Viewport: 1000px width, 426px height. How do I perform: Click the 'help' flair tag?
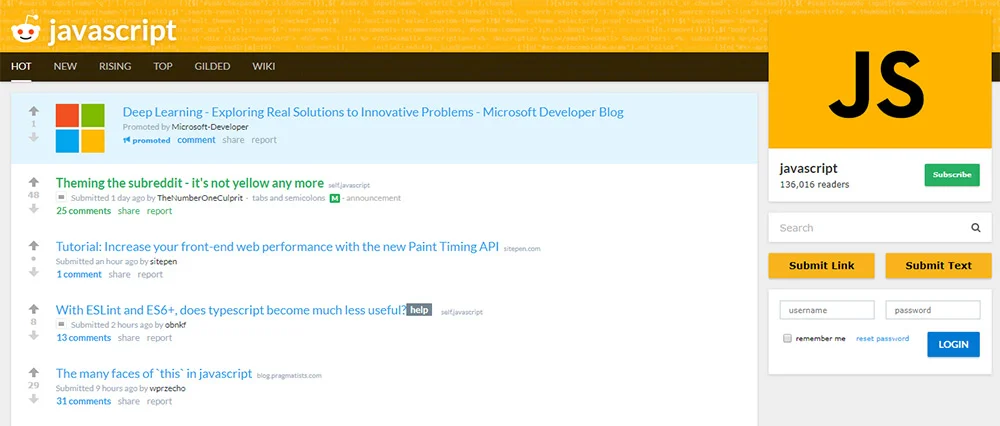pos(419,310)
